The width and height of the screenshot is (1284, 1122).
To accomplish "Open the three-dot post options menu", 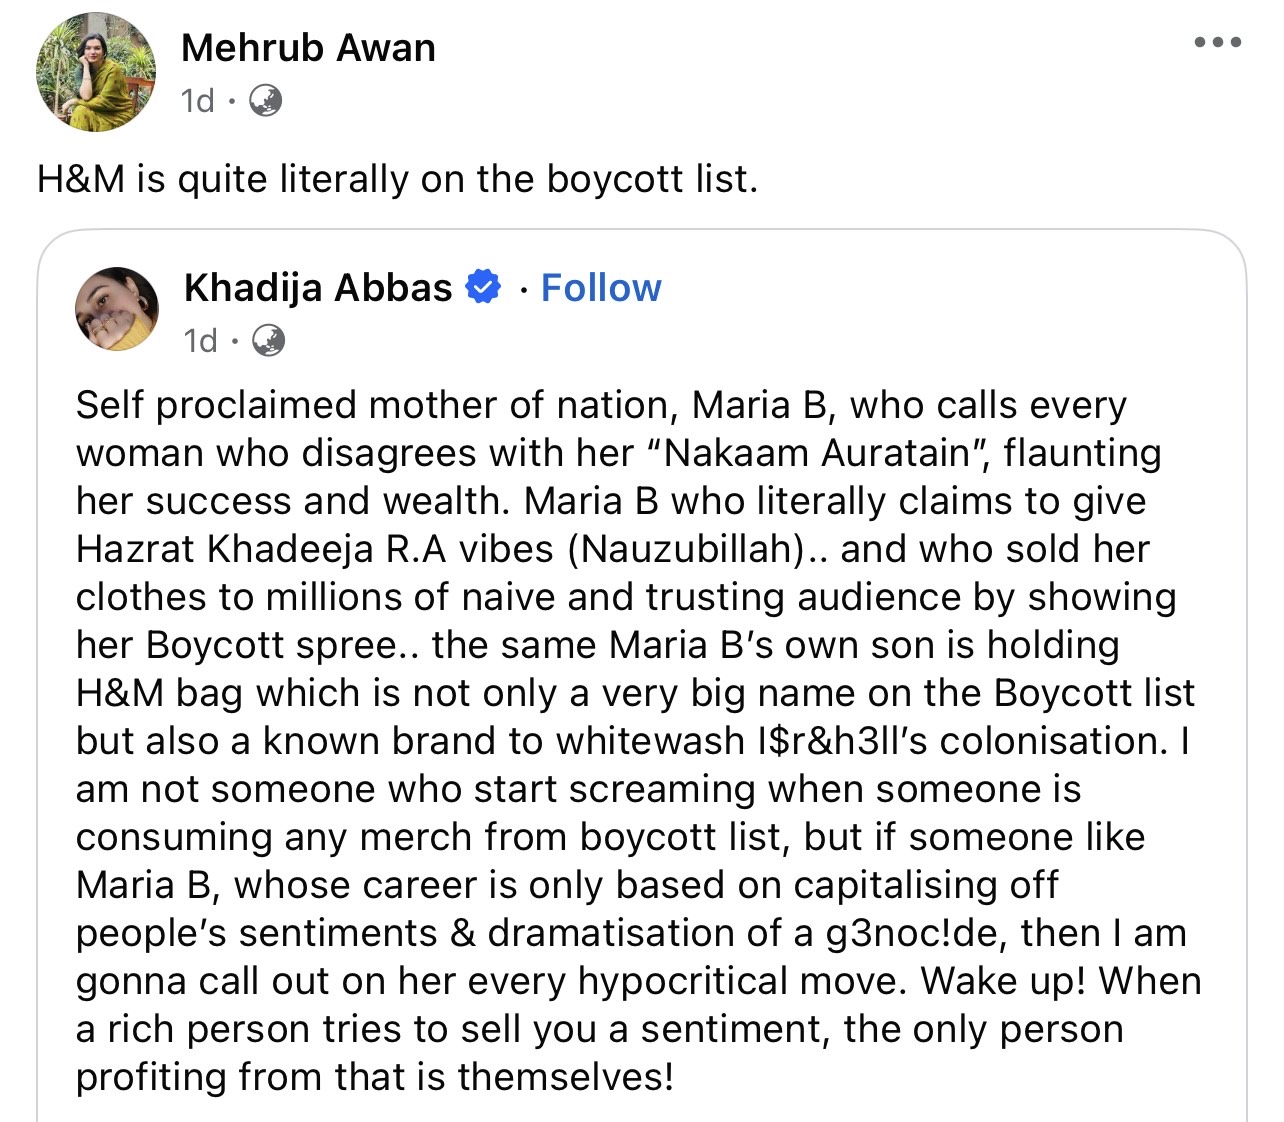I will click(x=1217, y=43).
